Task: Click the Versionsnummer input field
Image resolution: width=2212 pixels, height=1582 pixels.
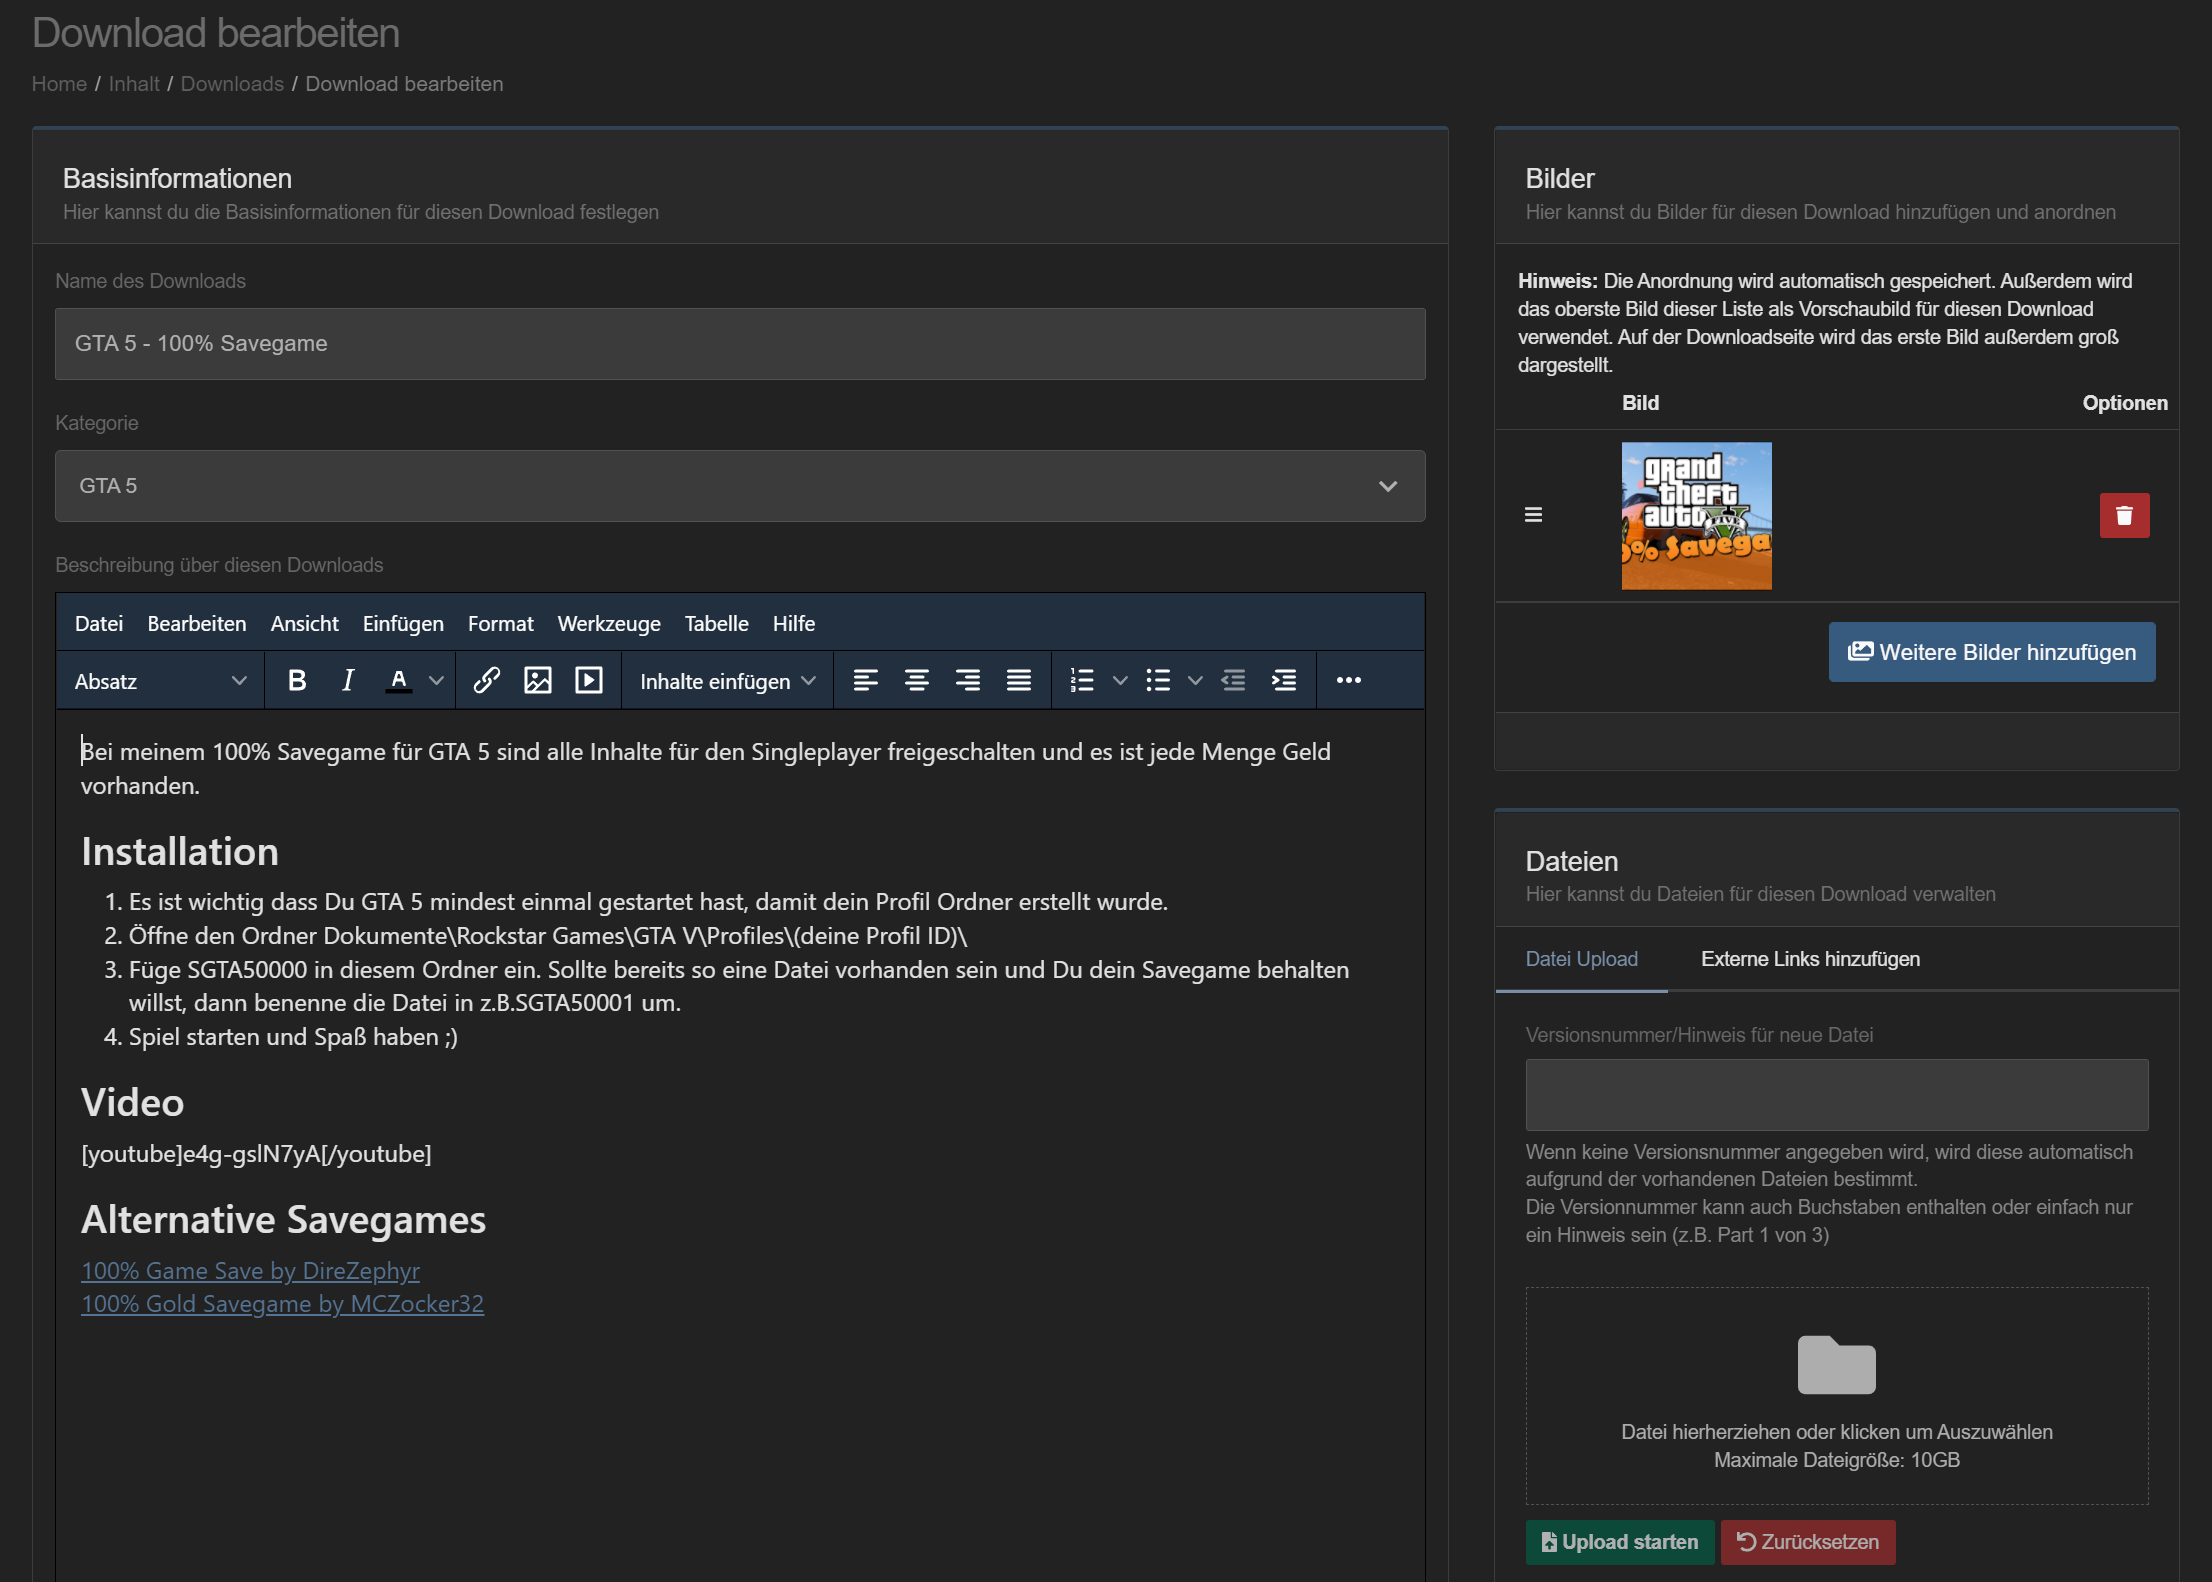Action: [x=1837, y=1095]
